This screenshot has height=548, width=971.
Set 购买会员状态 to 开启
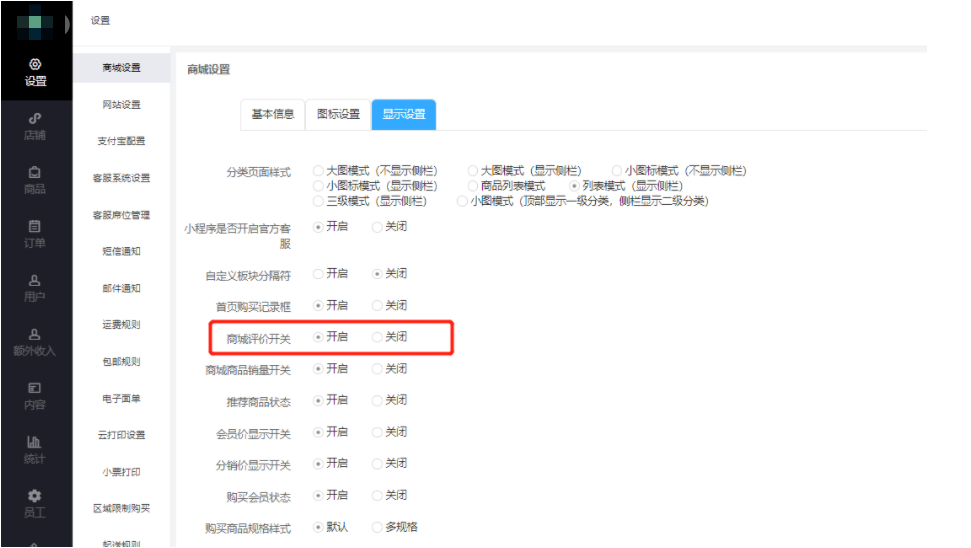(x=318, y=495)
